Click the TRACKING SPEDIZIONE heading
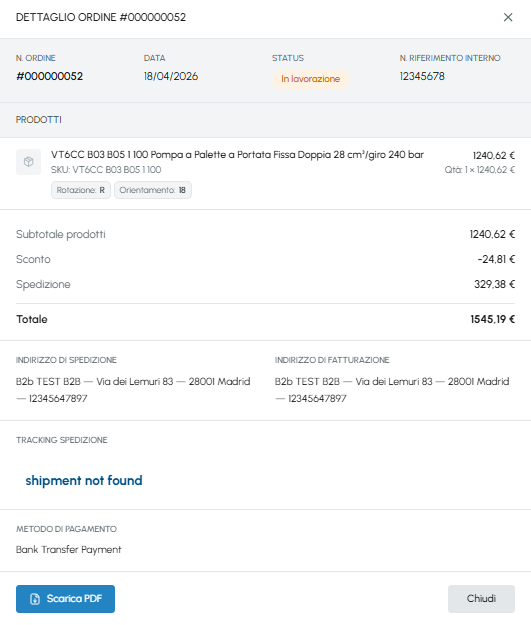 click(62, 440)
